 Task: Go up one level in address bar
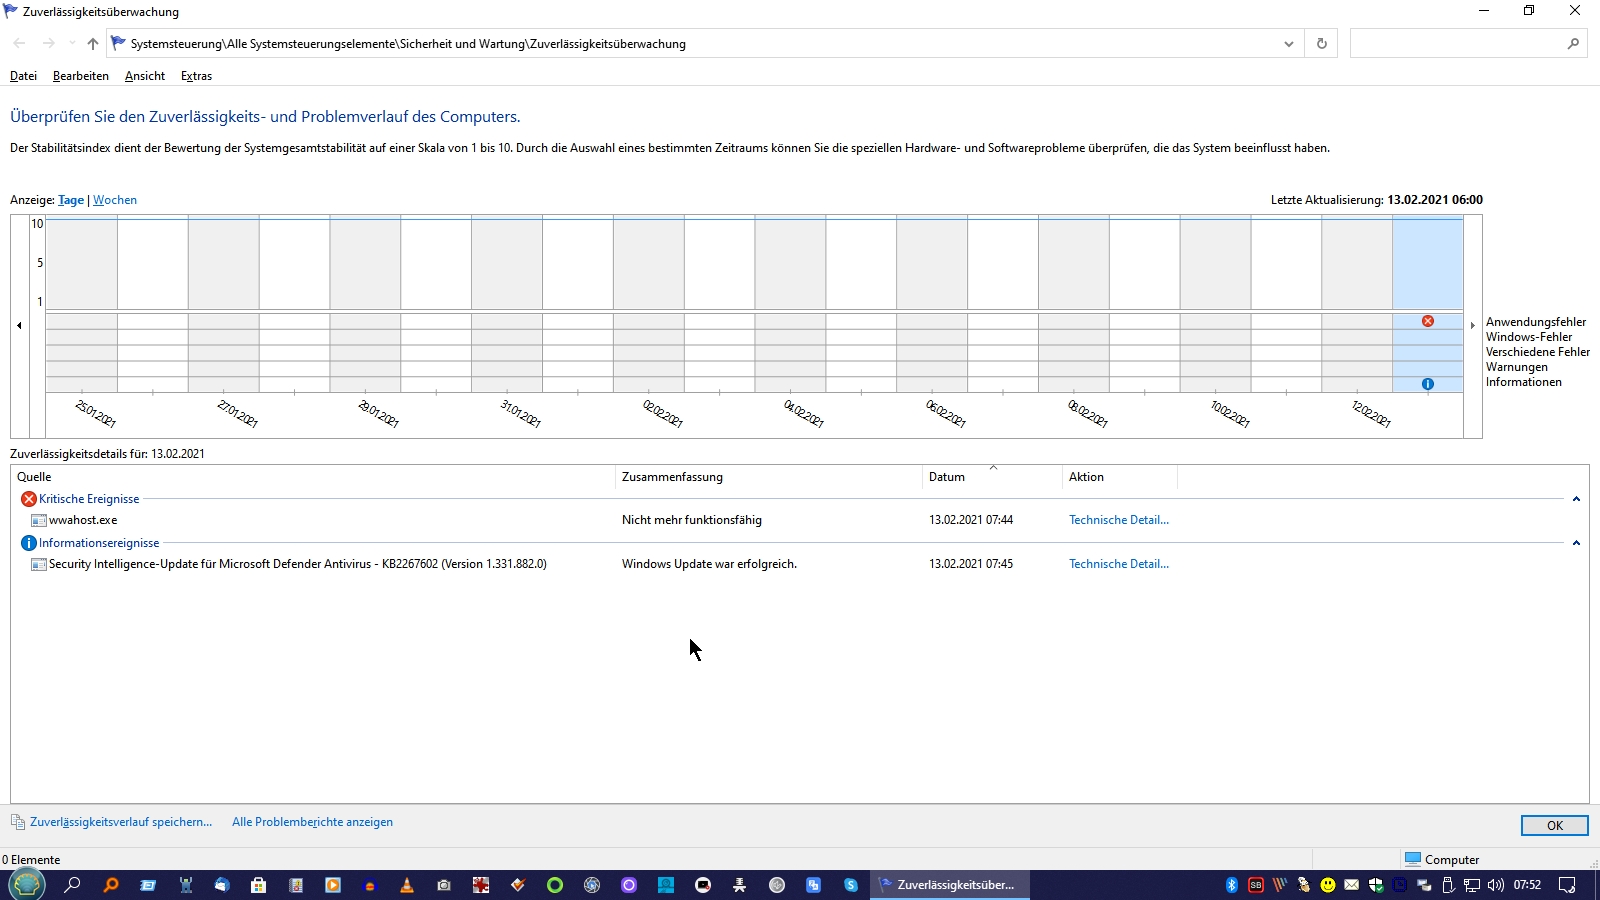(x=93, y=44)
